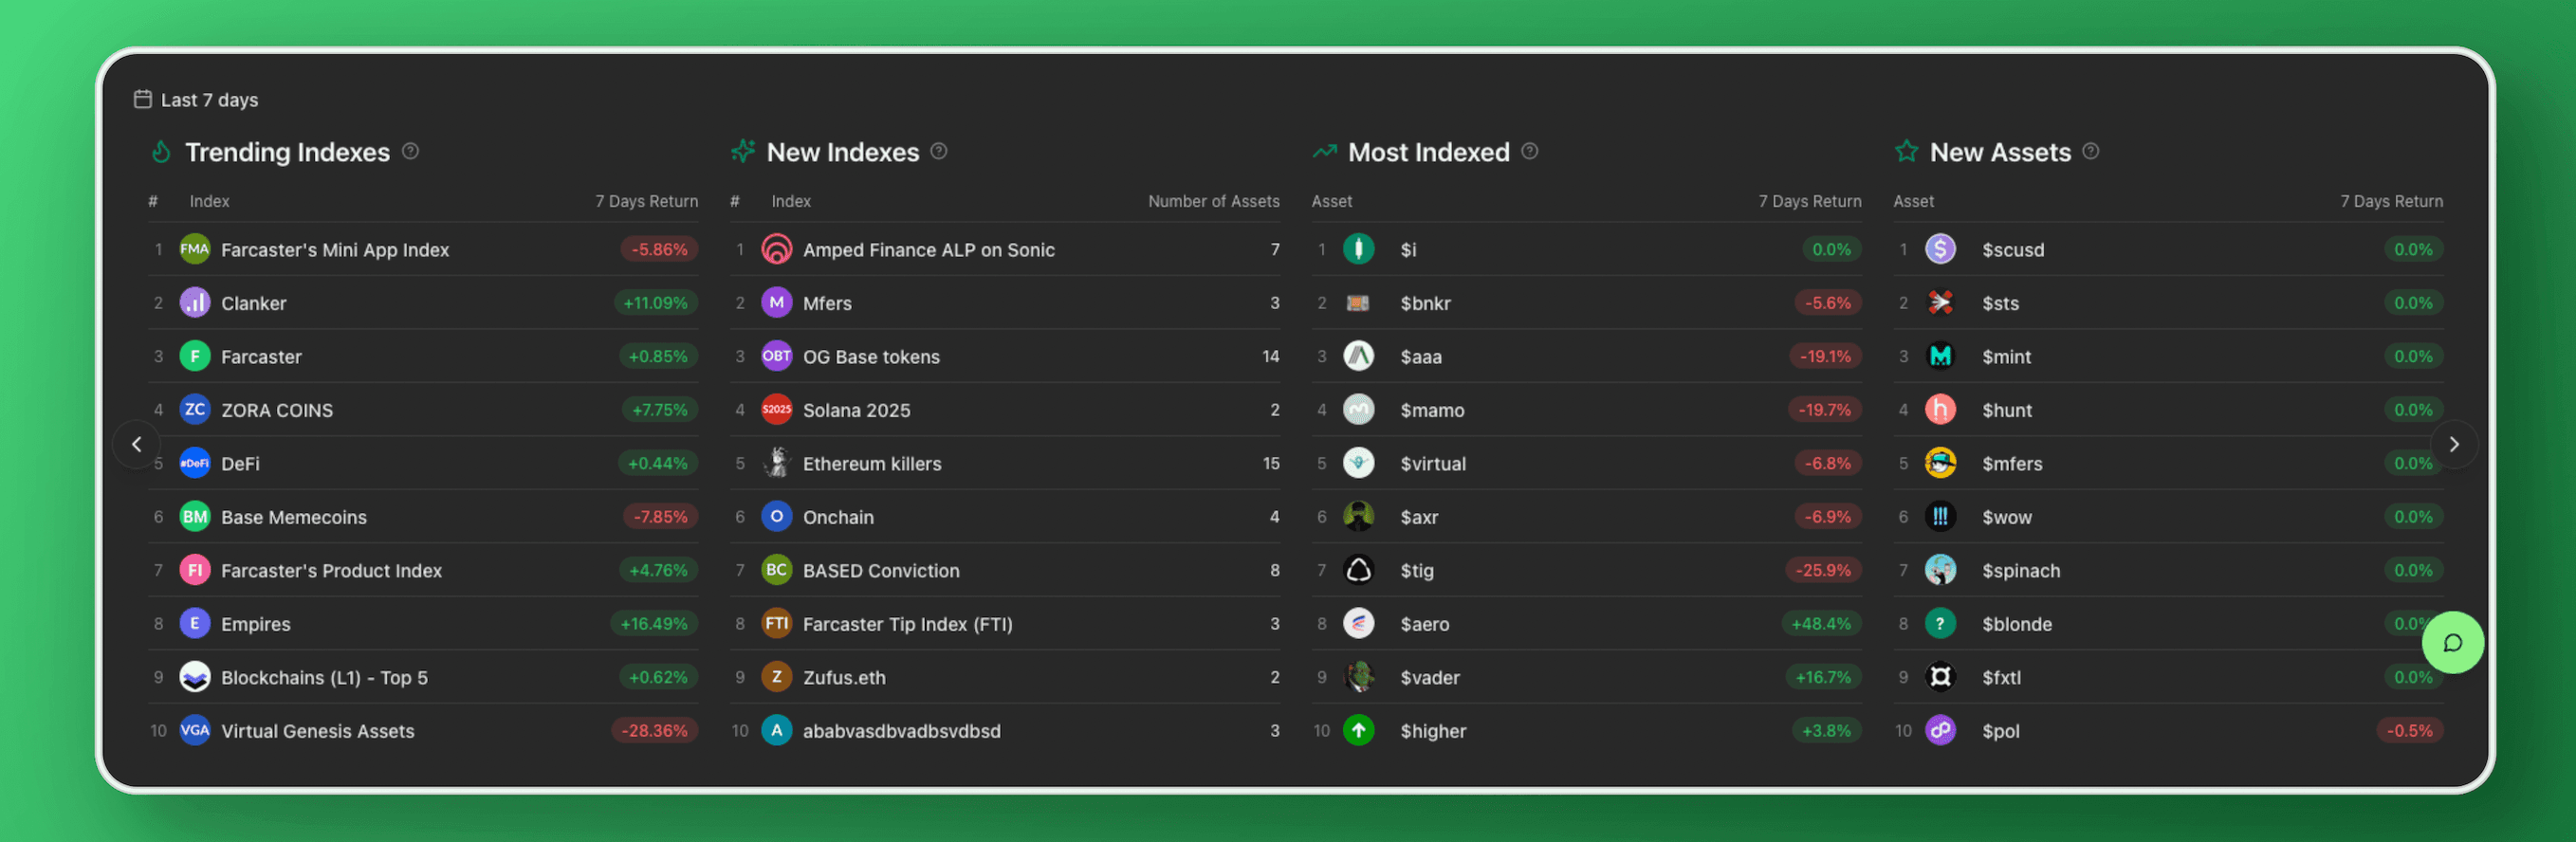2576x842 pixels.
Task: Click the $hunt asset icon
Action: click(x=1940, y=409)
